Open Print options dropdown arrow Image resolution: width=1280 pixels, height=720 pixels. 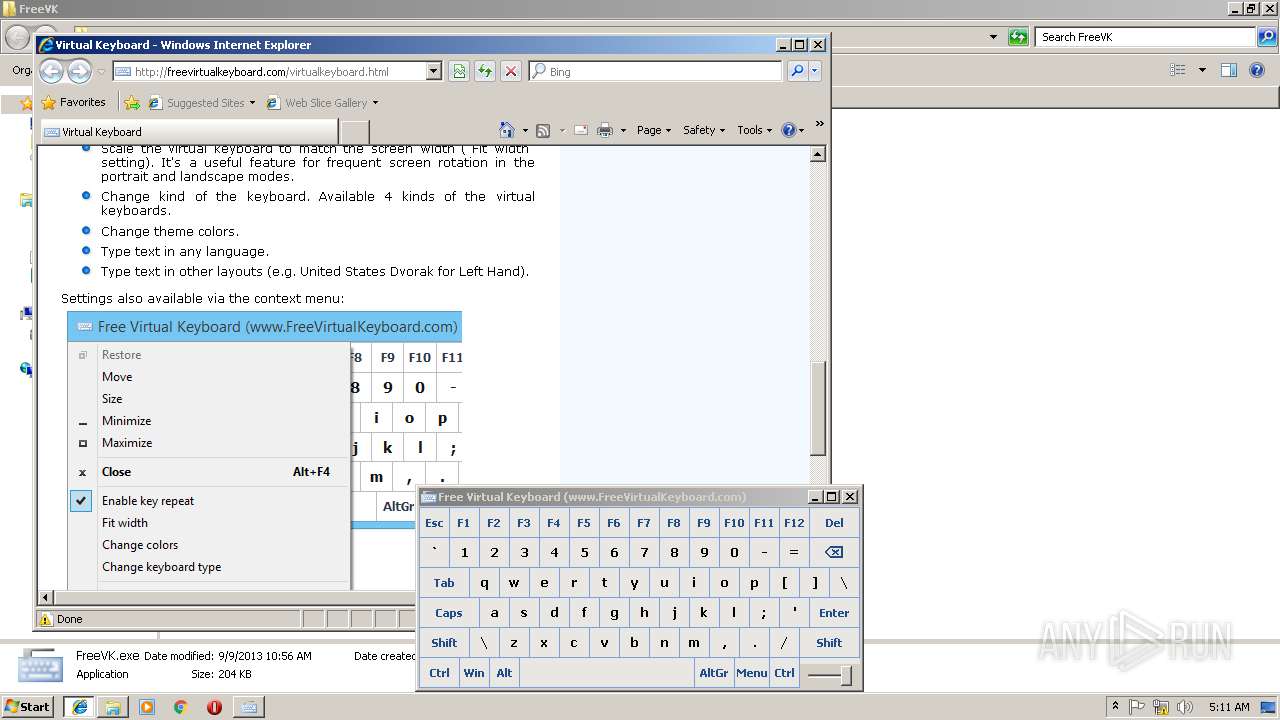point(623,130)
